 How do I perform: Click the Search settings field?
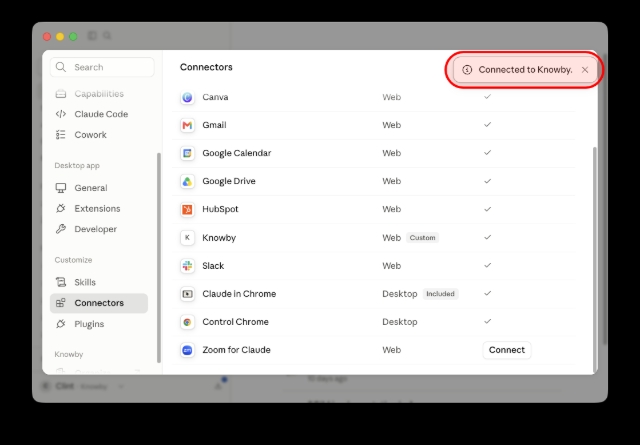point(102,67)
